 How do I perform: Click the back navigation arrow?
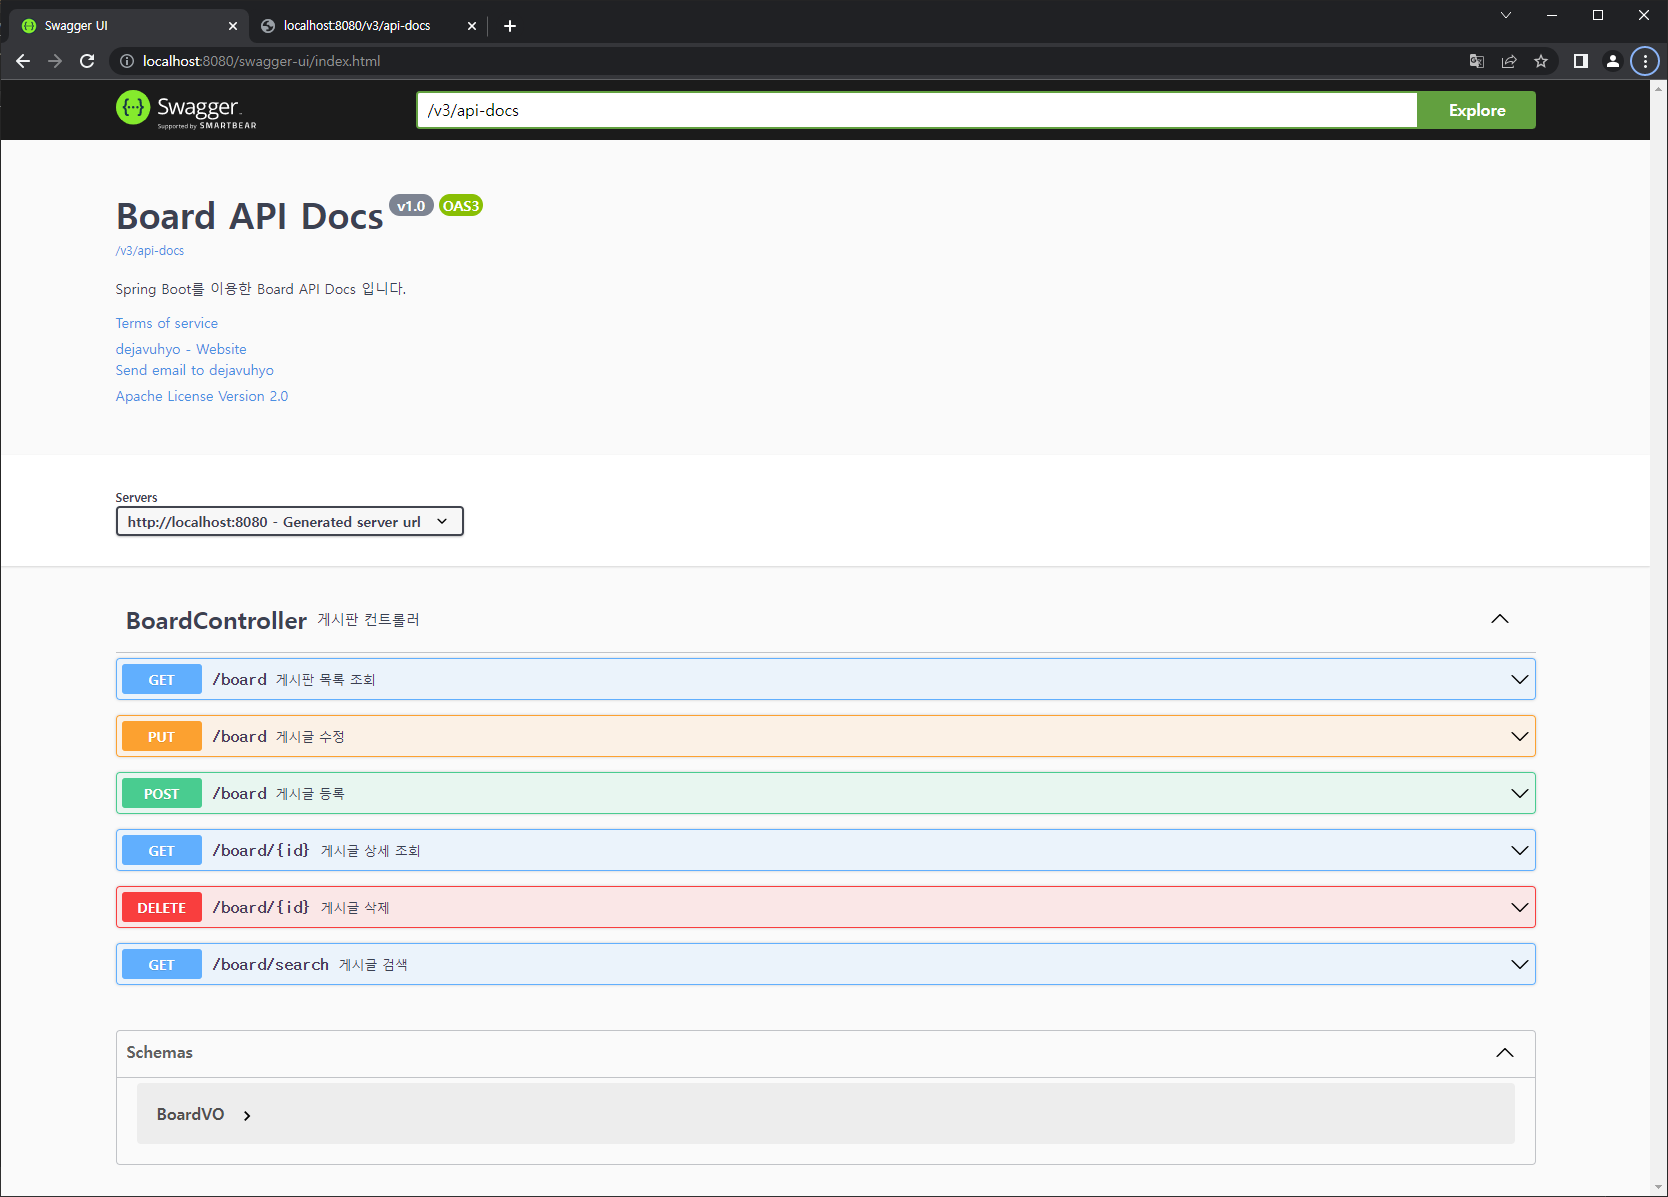point(23,61)
